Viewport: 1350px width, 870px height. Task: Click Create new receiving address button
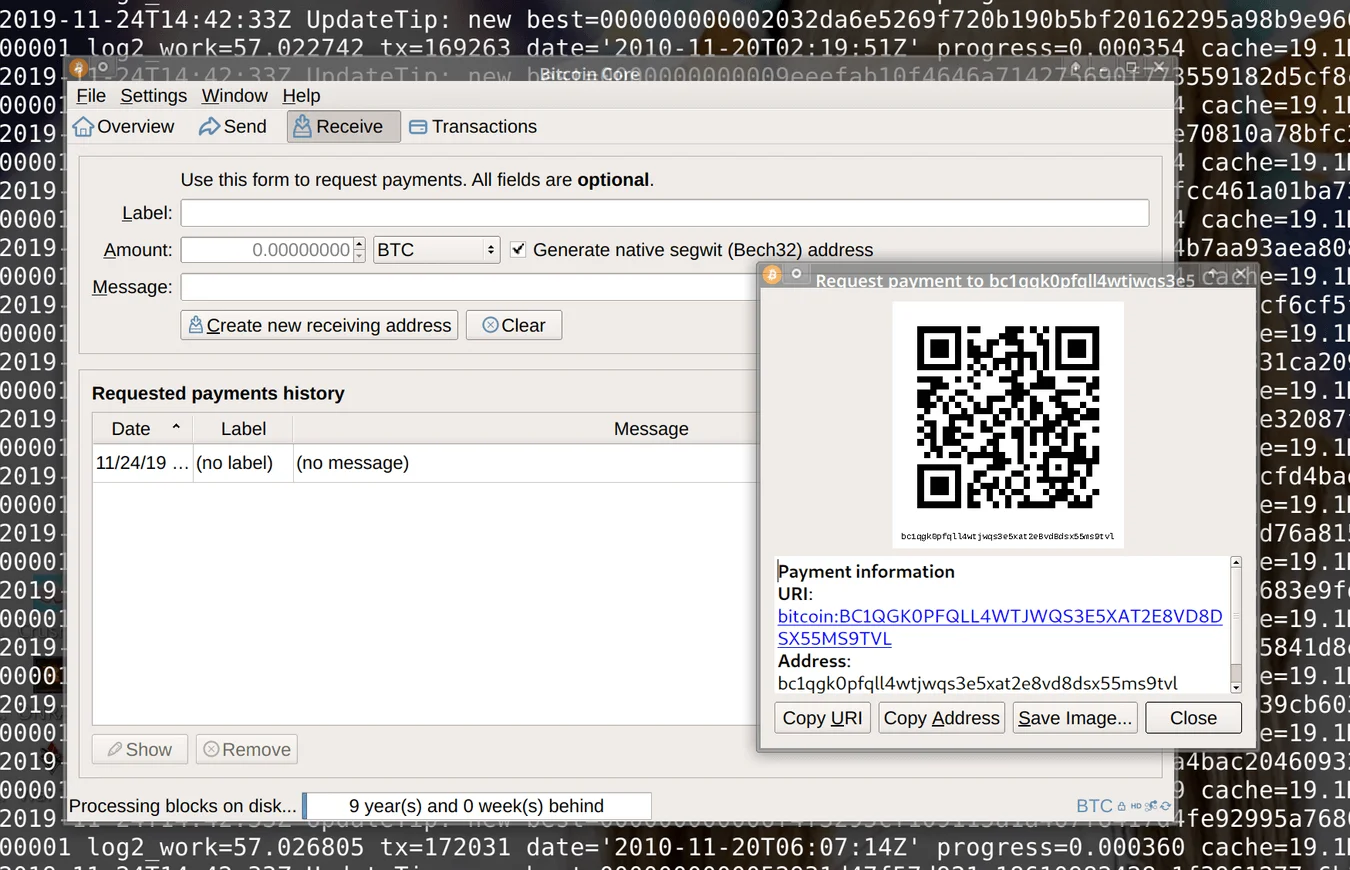(319, 326)
